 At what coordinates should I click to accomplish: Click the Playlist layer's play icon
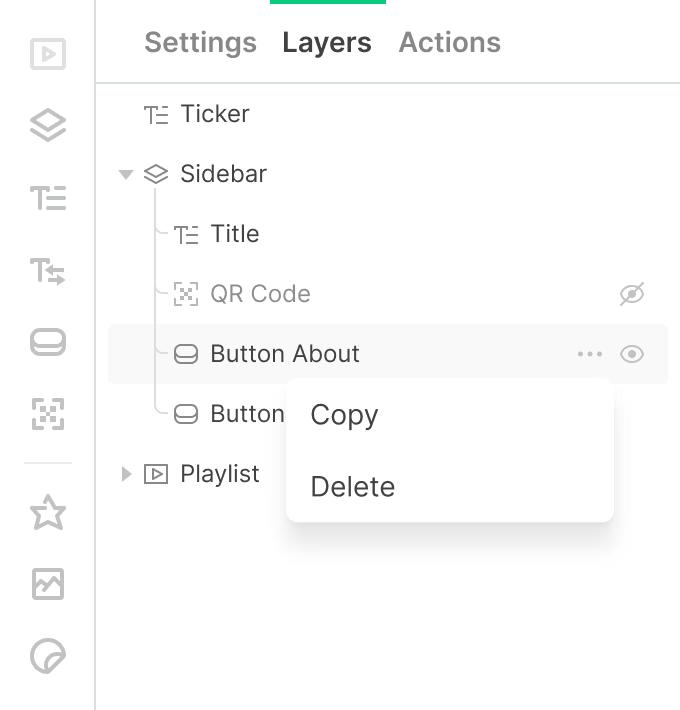(x=156, y=474)
